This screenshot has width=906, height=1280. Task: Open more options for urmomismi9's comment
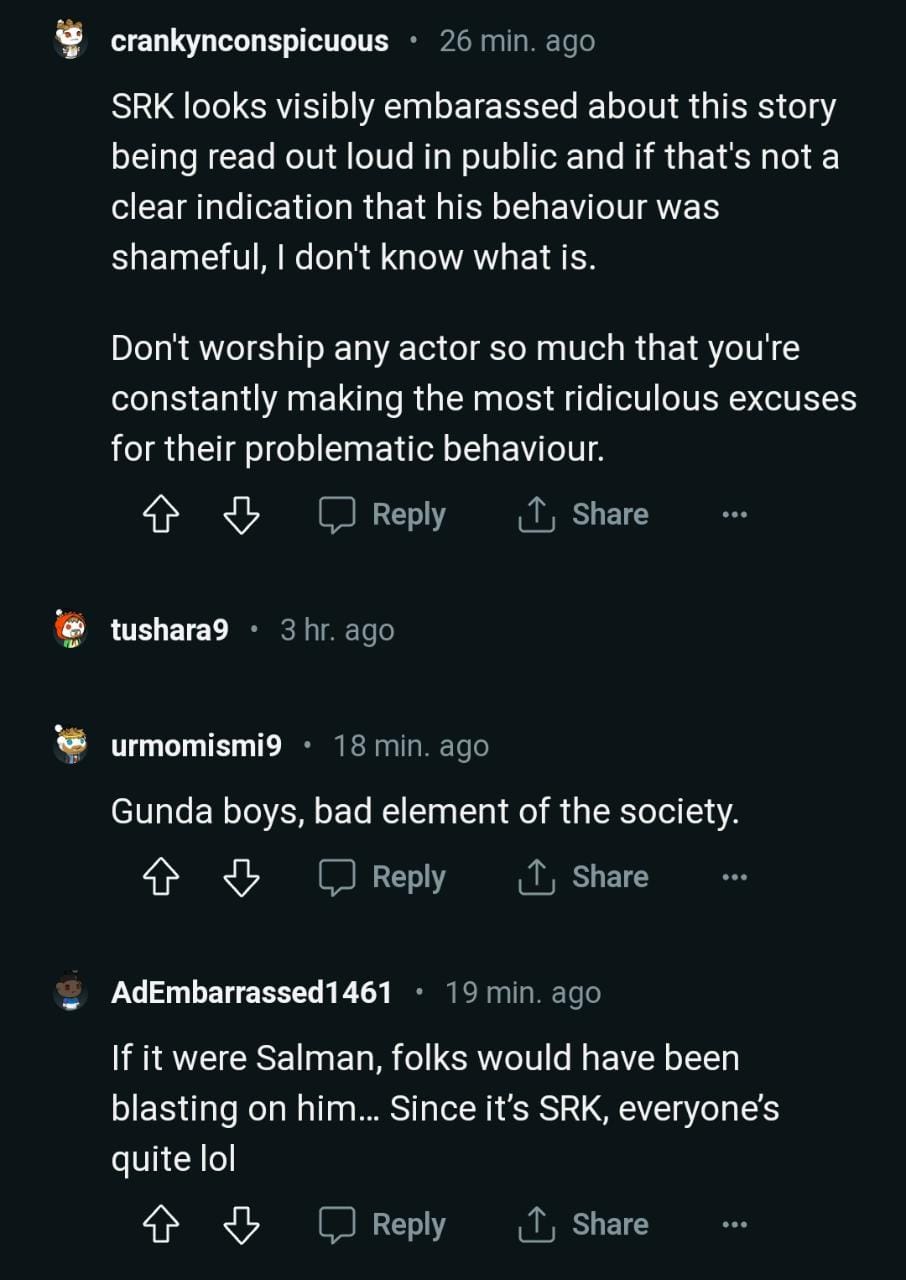point(734,878)
